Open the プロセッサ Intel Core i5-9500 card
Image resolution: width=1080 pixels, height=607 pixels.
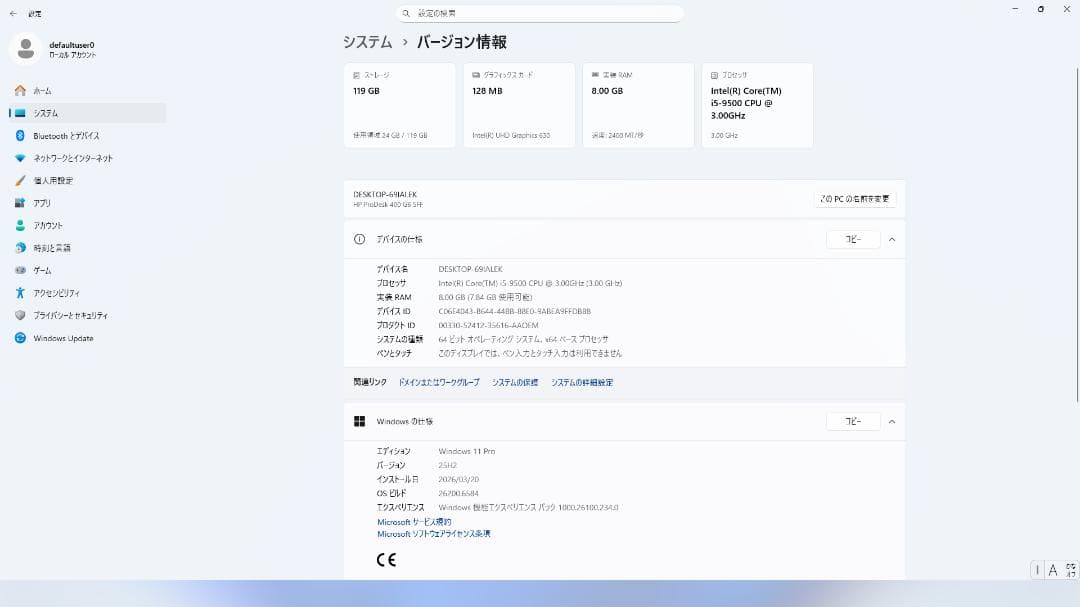click(x=757, y=105)
